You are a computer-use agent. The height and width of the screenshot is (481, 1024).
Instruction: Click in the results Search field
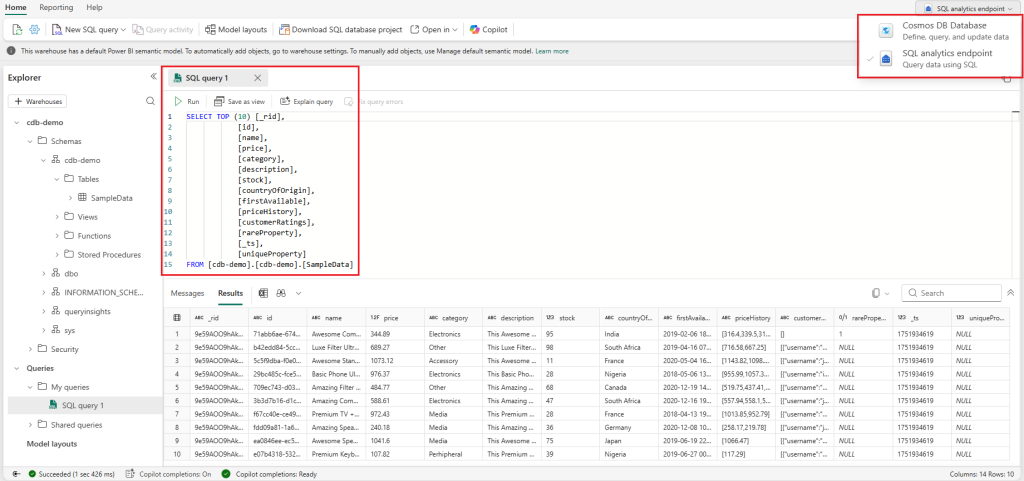coord(952,293)
